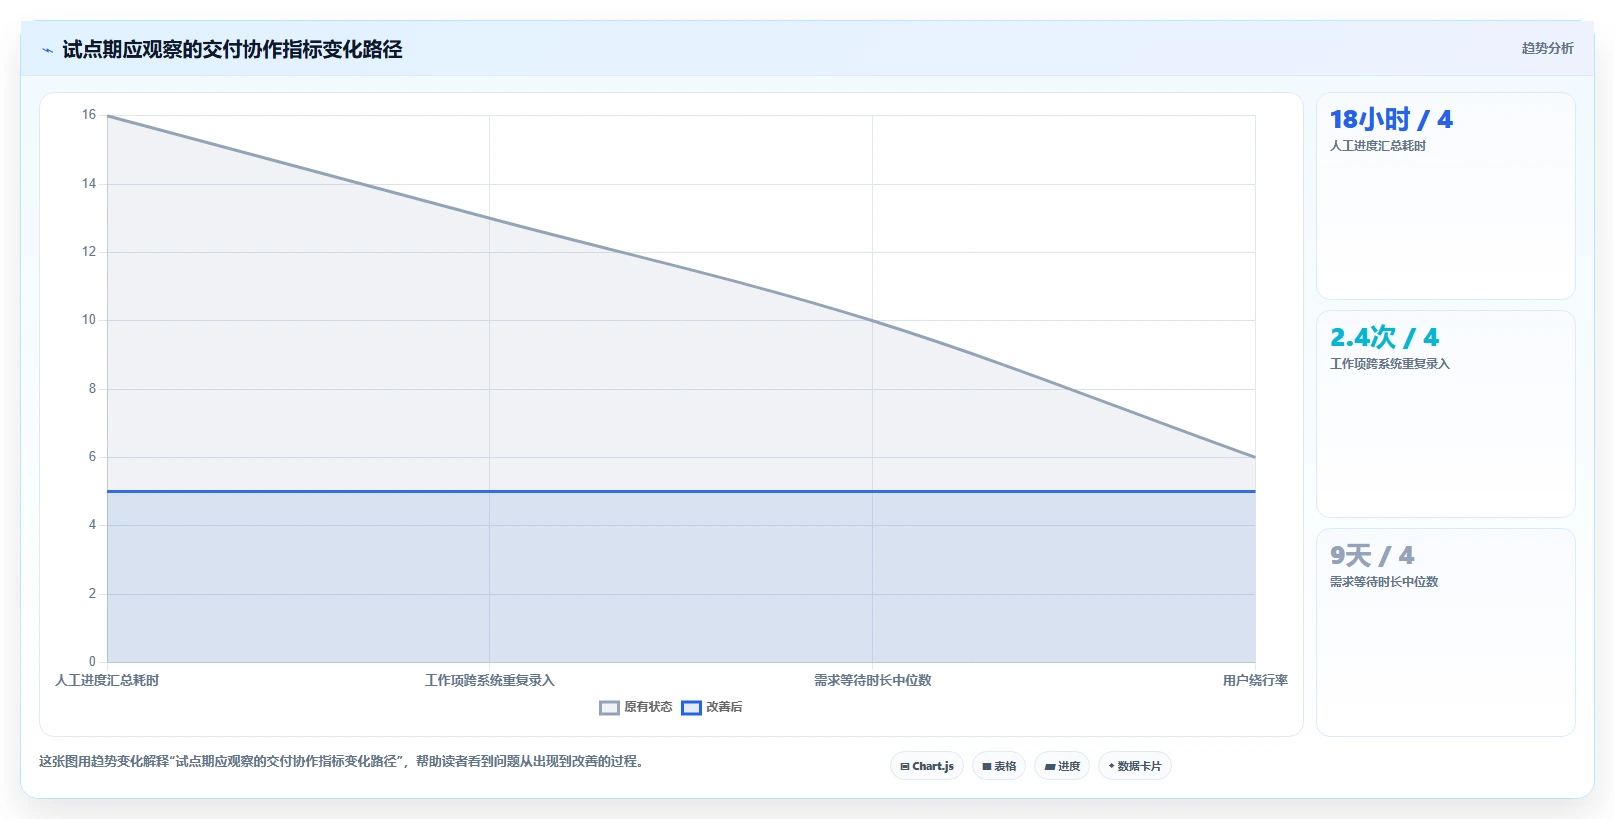The image size is (1615, 819).
Task: Click the panel title 试点期应观察的交付协作指标变化路径
Action: [x=232, y=49]
